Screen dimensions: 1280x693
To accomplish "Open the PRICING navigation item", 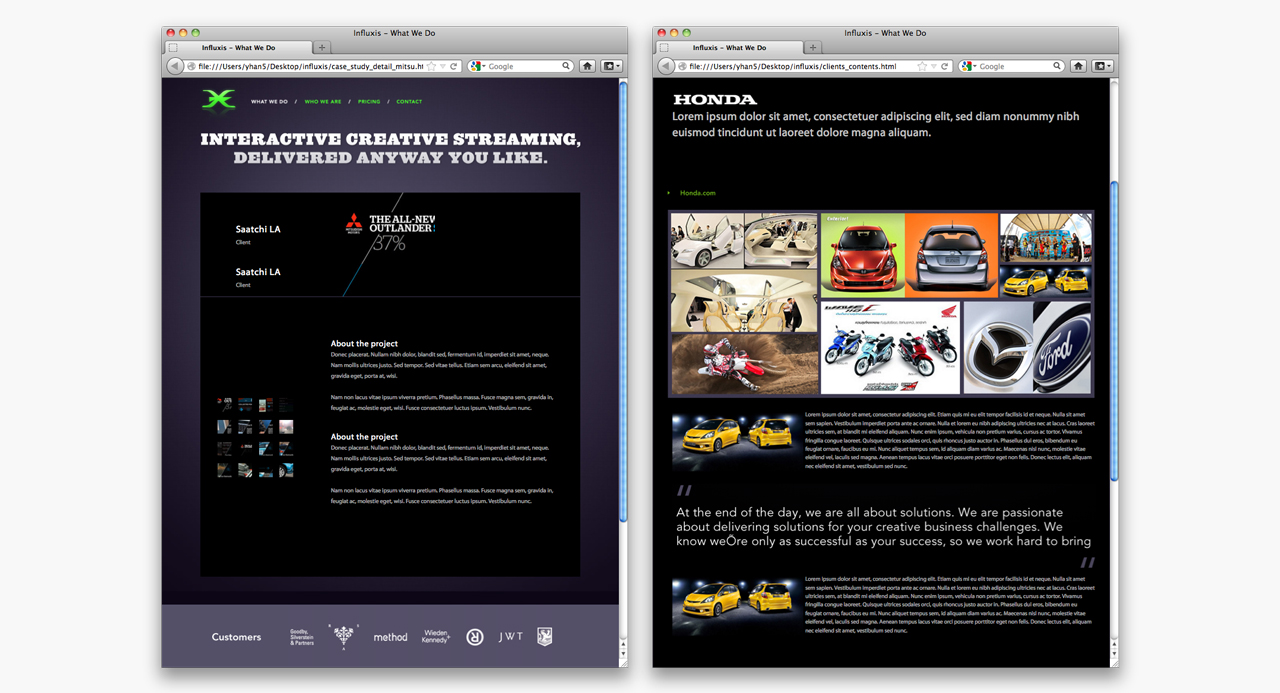I will 369,102.
